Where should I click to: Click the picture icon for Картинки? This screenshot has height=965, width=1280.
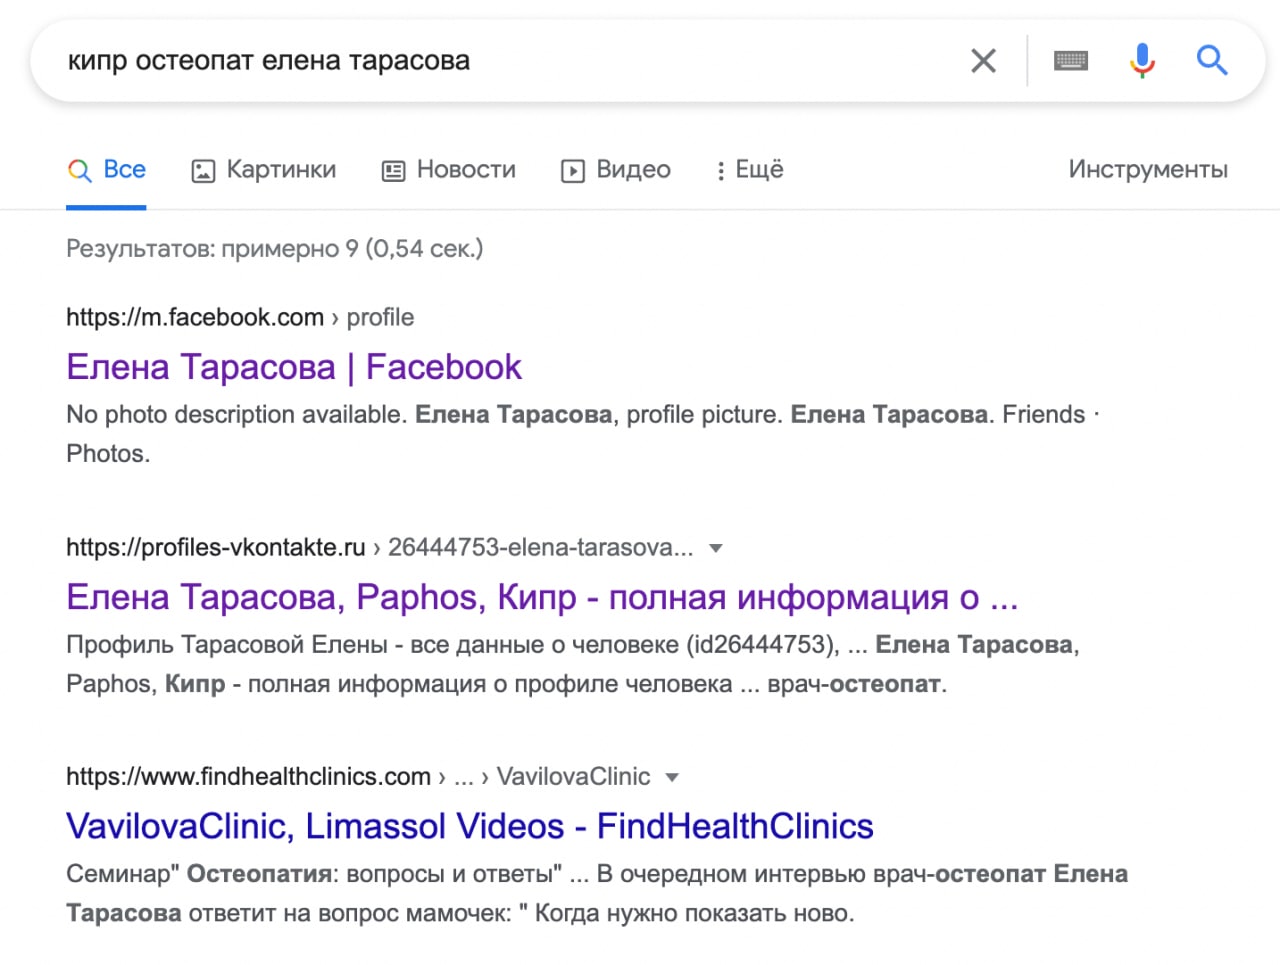click(x=203, y=171)
